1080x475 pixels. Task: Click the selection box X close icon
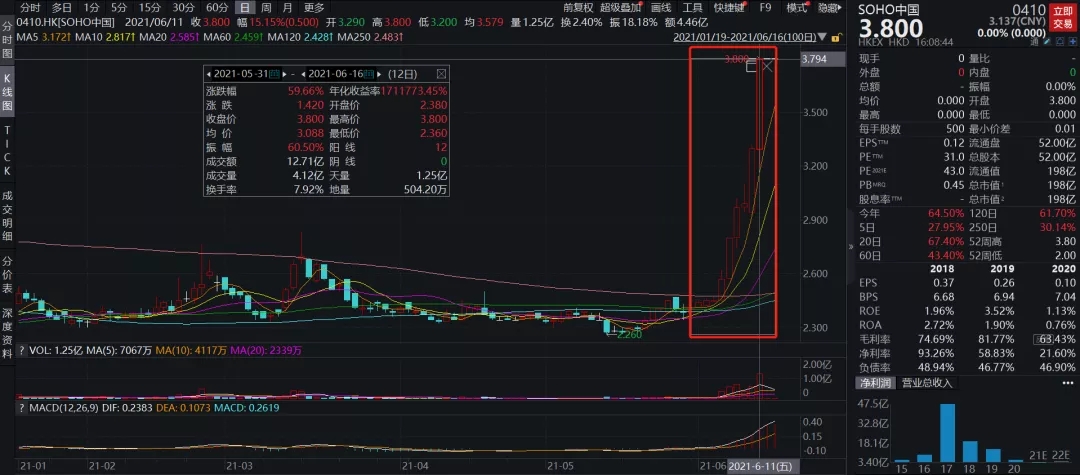(x=768, y=66)
